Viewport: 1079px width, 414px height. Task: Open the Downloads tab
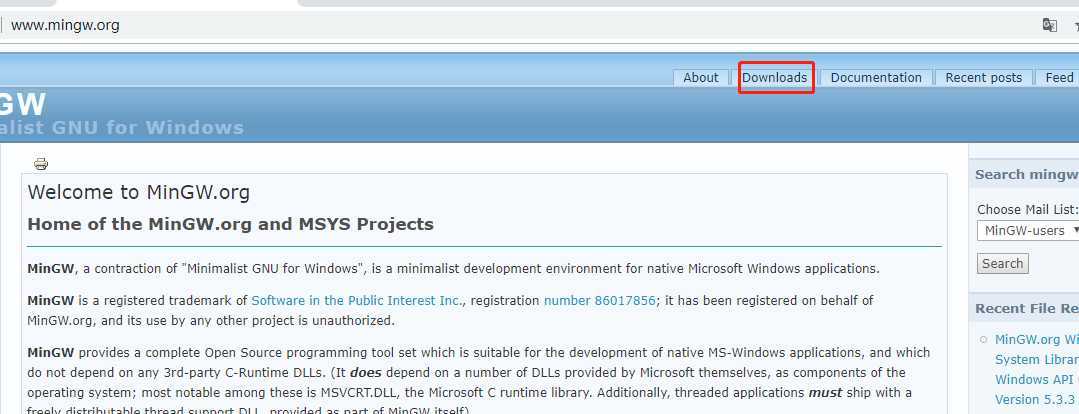[x=774, y=78]
